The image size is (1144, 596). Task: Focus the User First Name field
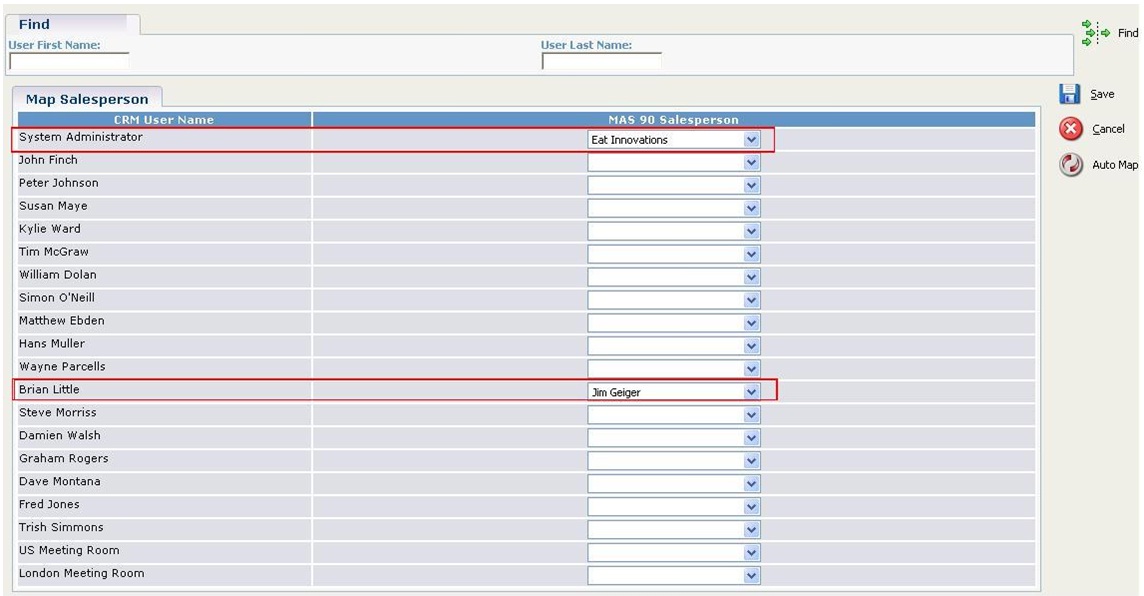[69, 61]
